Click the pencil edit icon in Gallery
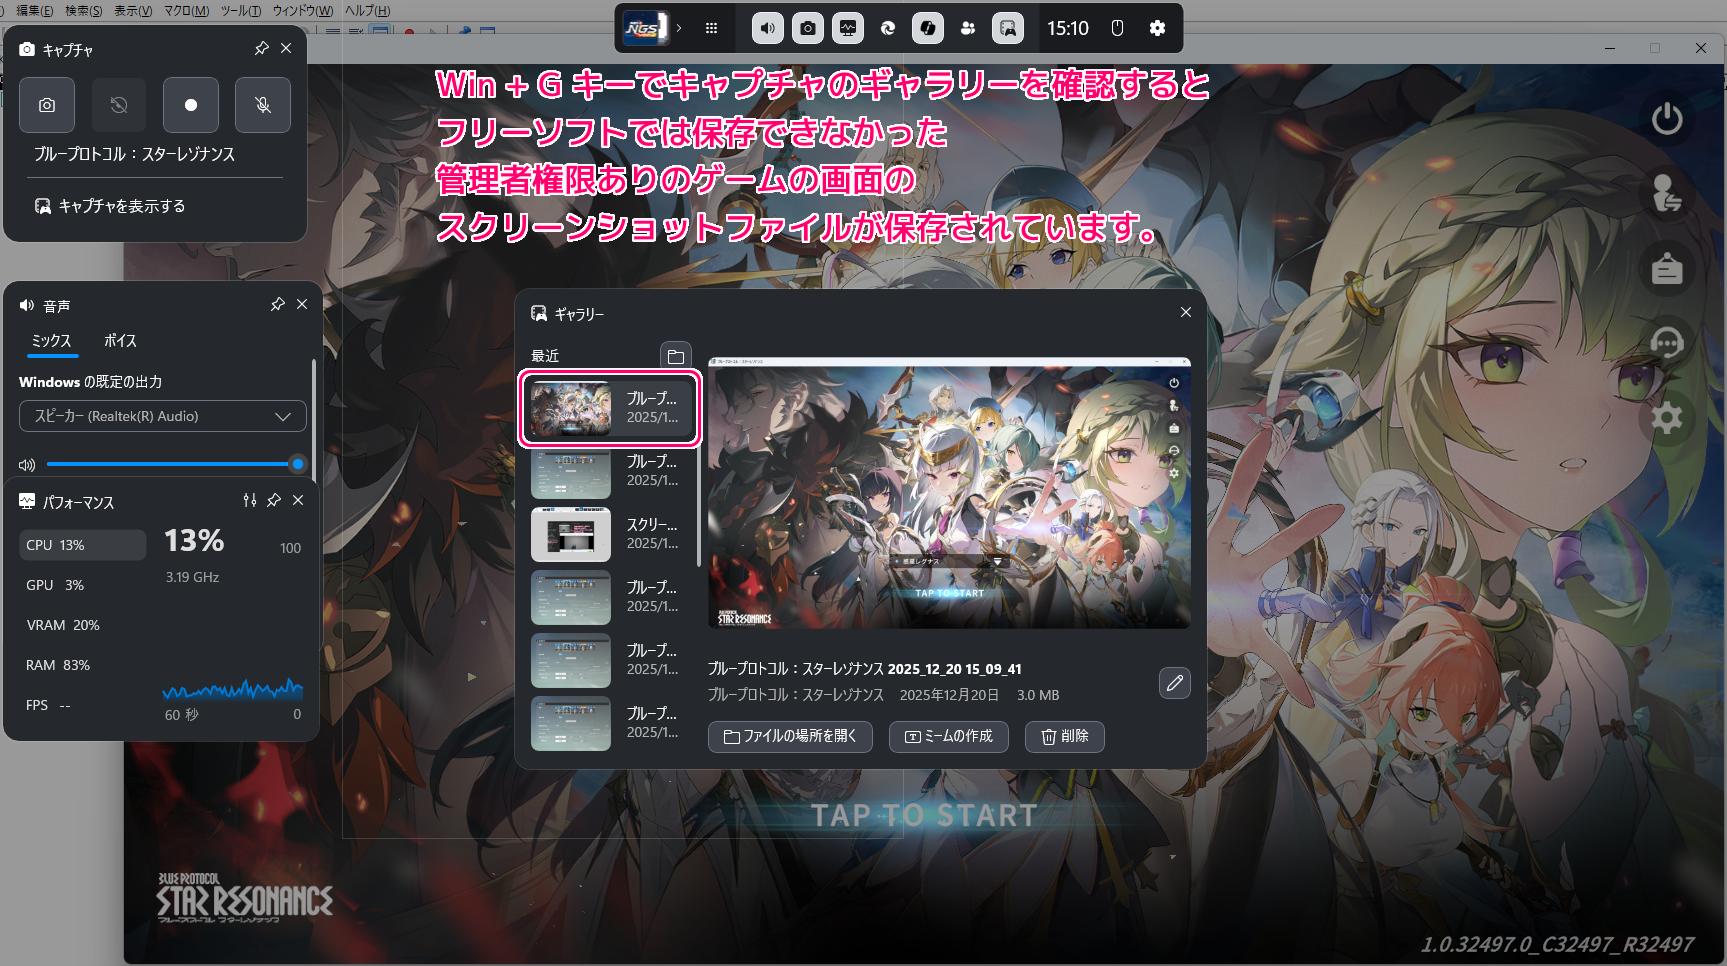This screenshot has height=966, width=1727. point(1174,683)
